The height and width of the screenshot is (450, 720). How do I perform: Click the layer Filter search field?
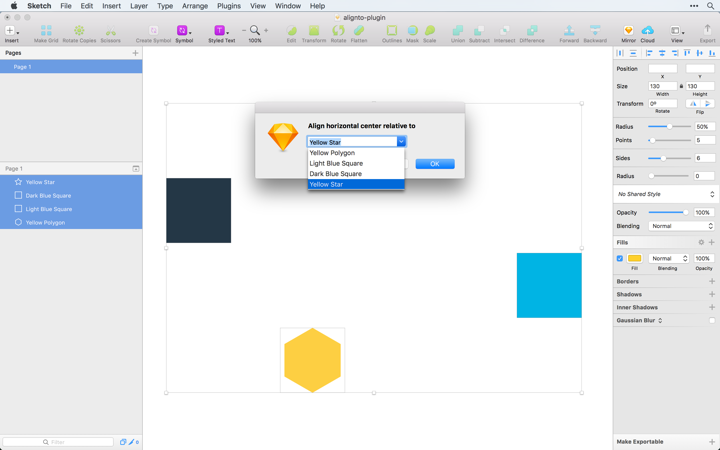click(x=58, y=442)
